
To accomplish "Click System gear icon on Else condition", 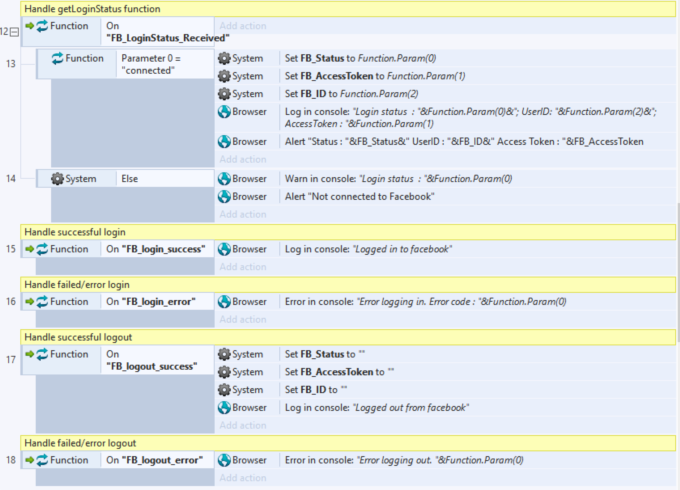I will coord(57,179).
